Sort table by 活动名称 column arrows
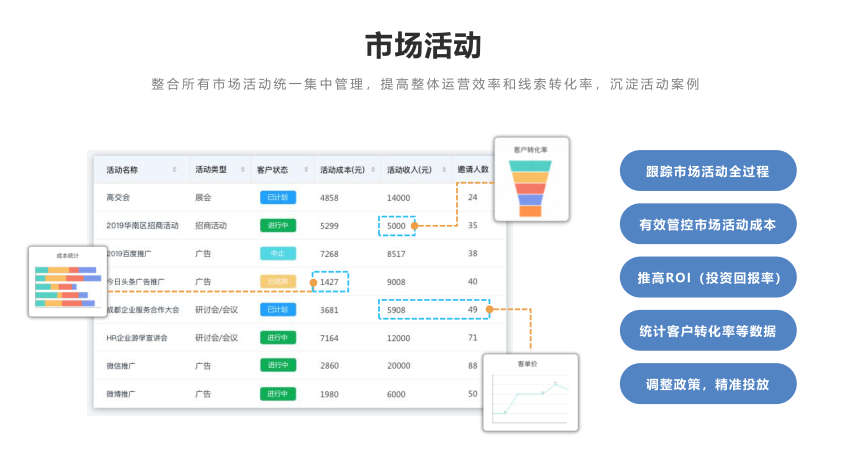 pos(174,170)
